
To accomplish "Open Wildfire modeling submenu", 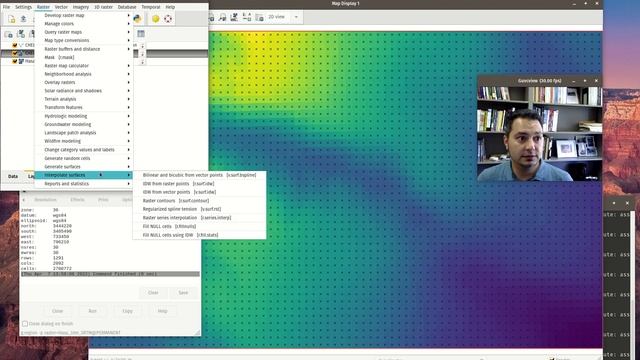I will (x=84, y=141).
